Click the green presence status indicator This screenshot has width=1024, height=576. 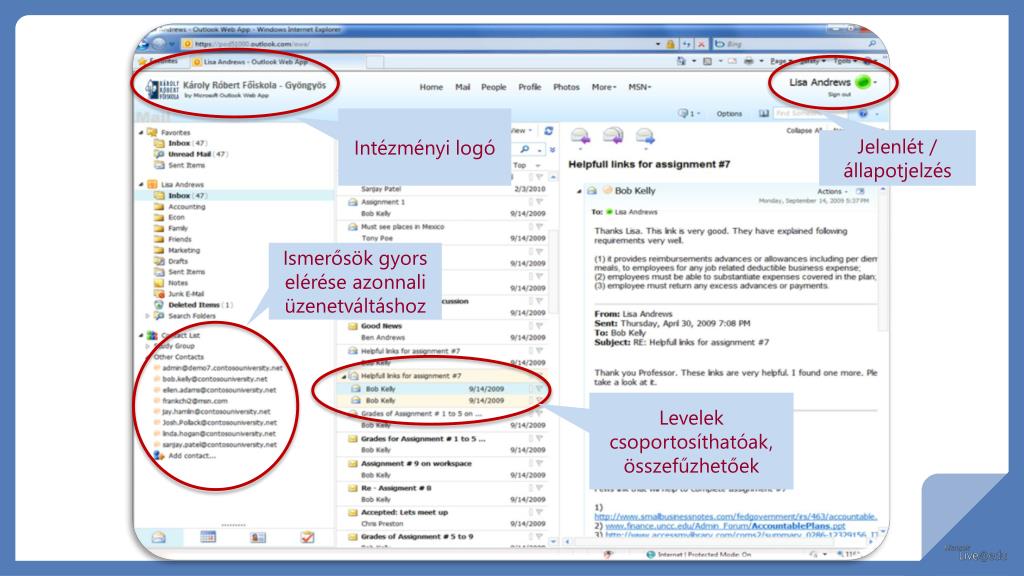(x=863, y=82)
